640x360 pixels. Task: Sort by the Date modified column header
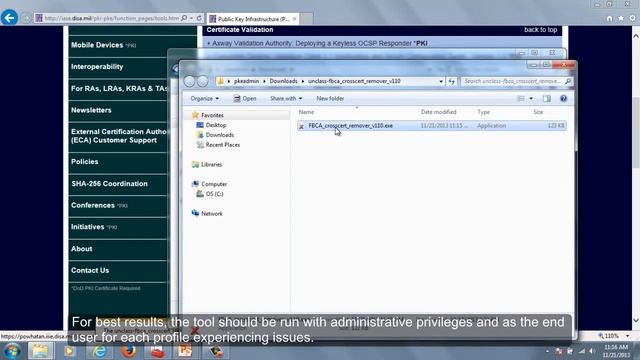pyautogui.click(x=438, y=112)
